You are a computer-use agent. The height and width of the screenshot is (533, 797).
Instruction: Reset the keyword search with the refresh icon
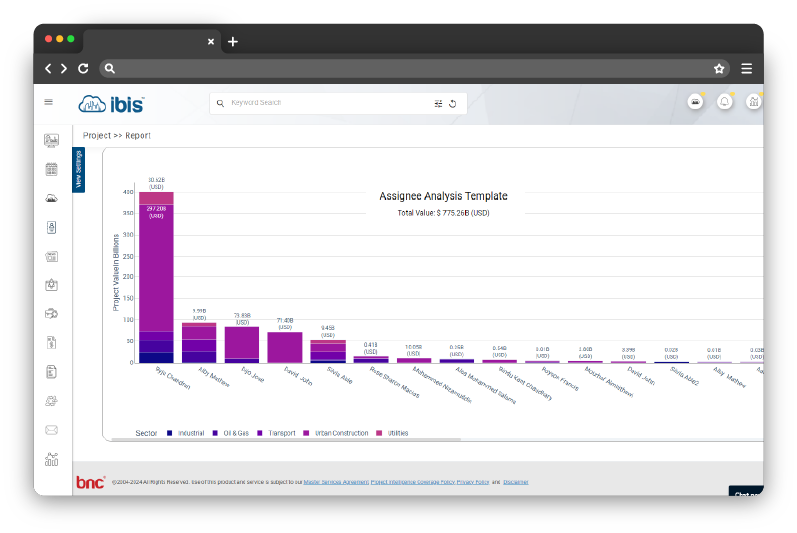pyautogui.click(x=452, y=103)
